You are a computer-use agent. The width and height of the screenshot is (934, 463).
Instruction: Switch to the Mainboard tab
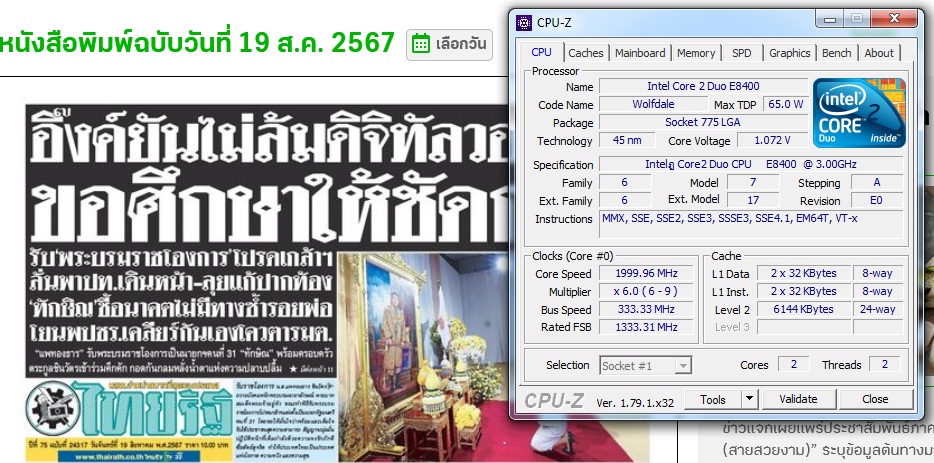(x=640, y=53)
